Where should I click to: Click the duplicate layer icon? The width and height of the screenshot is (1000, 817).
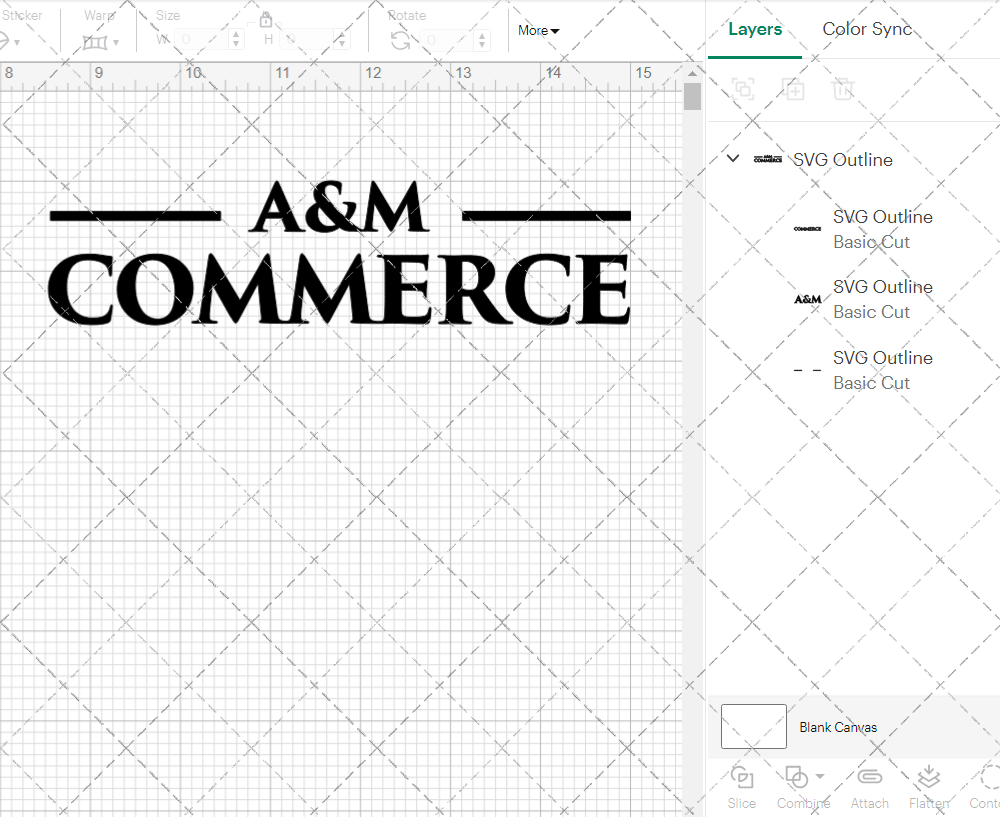click(x=794, y=89)
